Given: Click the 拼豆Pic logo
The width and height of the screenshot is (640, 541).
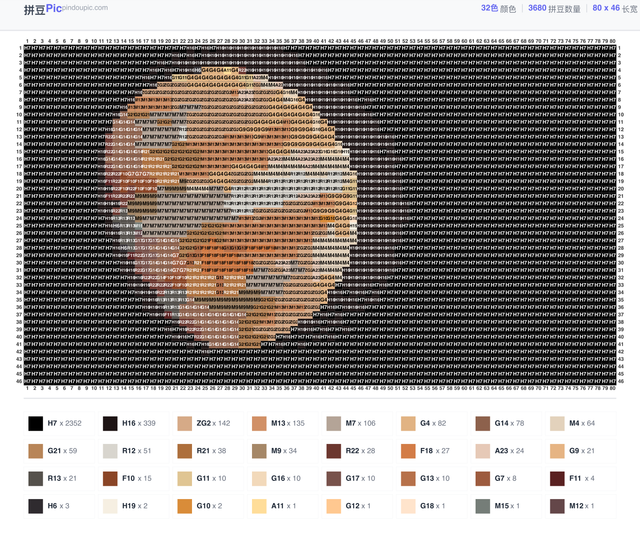Looking at the screenshot, I should 43,9.
